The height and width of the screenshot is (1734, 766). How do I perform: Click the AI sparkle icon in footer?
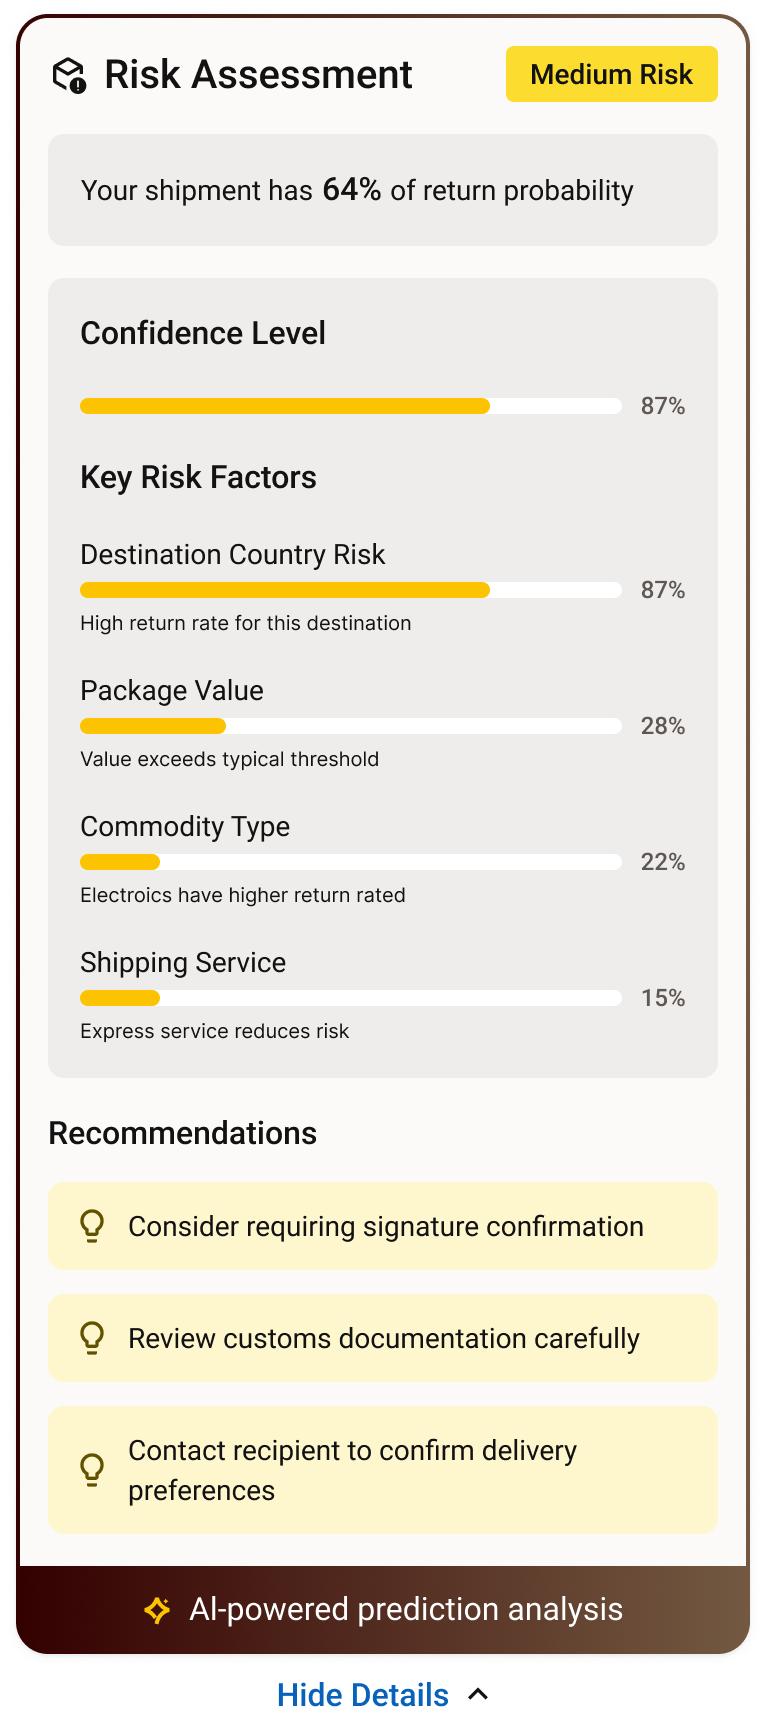157,1610
